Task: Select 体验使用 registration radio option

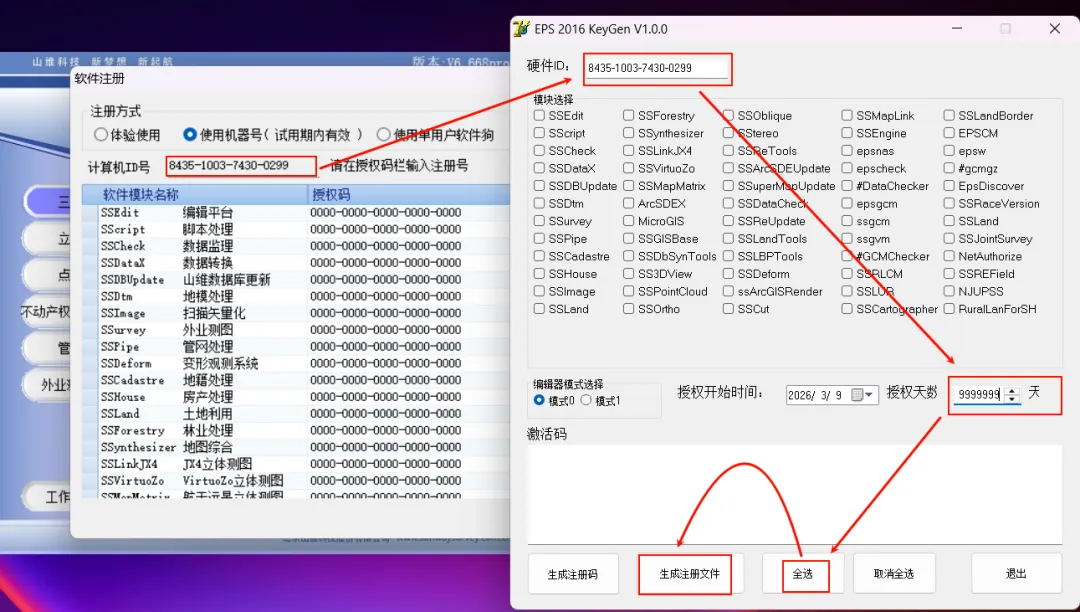Action: tap(101, 134)
